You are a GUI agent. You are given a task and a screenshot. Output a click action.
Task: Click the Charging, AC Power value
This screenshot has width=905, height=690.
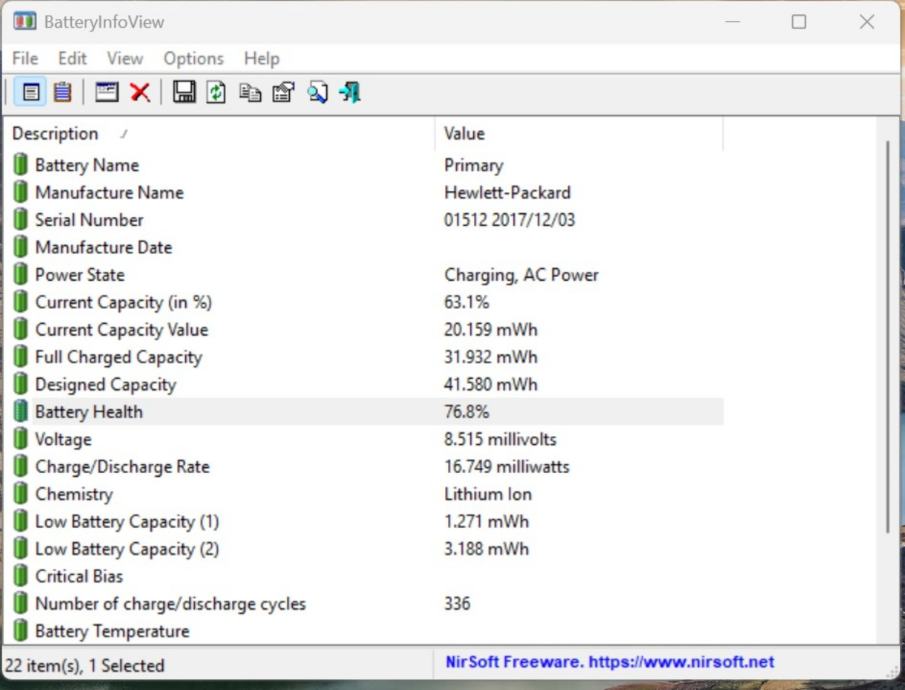[521, 275]
